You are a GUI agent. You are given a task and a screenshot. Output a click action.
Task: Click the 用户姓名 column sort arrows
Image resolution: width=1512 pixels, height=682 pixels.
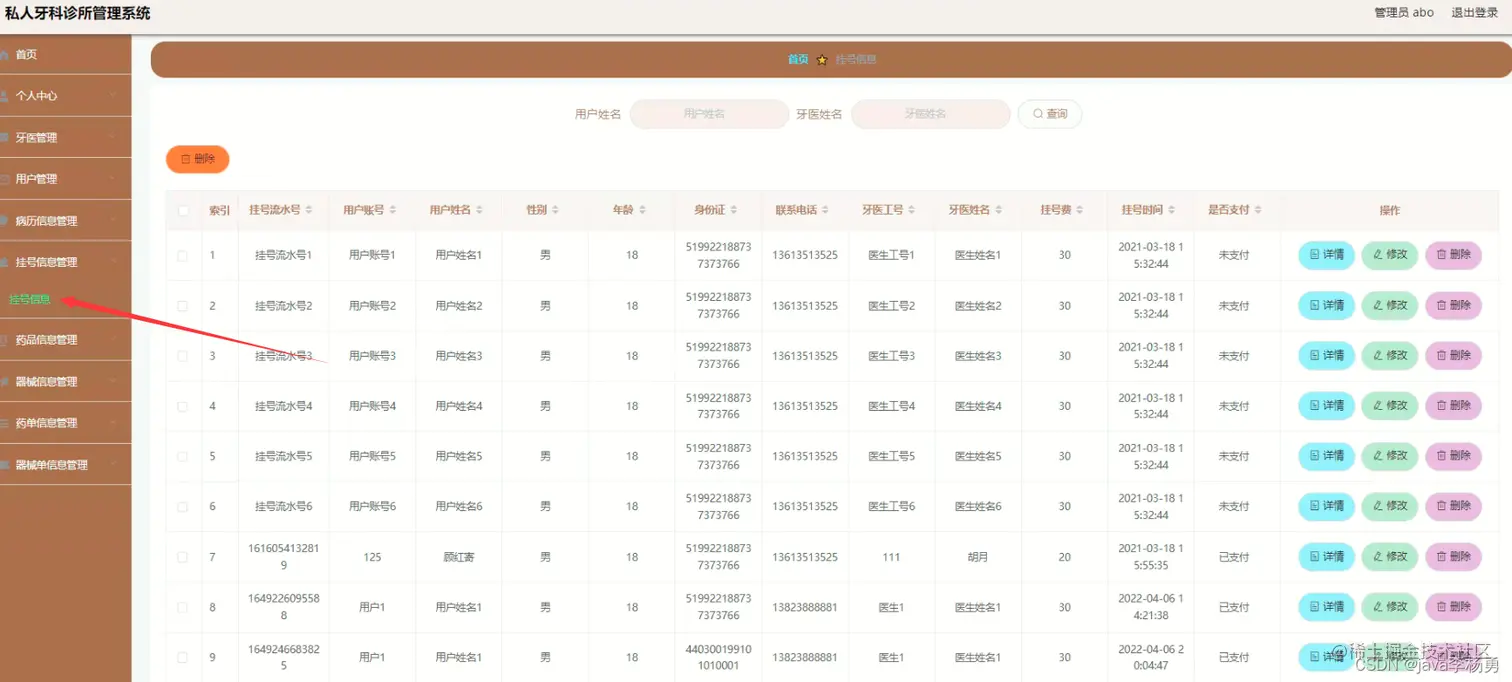pos(480,210)
